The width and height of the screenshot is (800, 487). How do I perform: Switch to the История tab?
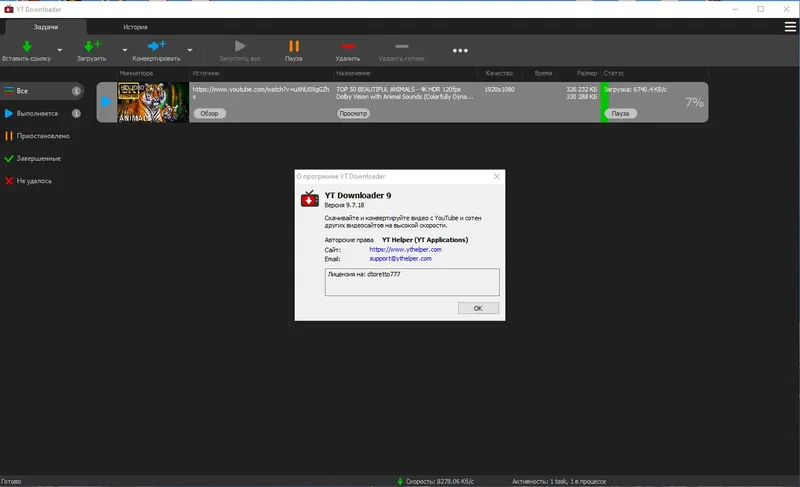pyautogui.click(x=135, y=27)
